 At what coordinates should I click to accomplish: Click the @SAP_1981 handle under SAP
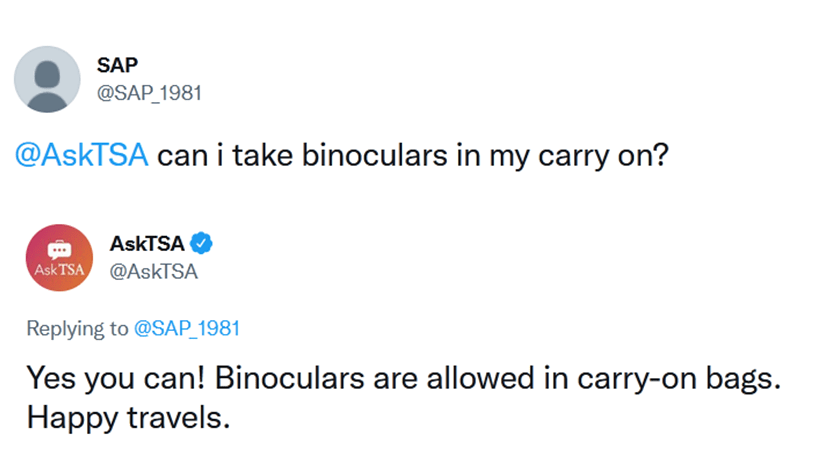pos(149,93)
